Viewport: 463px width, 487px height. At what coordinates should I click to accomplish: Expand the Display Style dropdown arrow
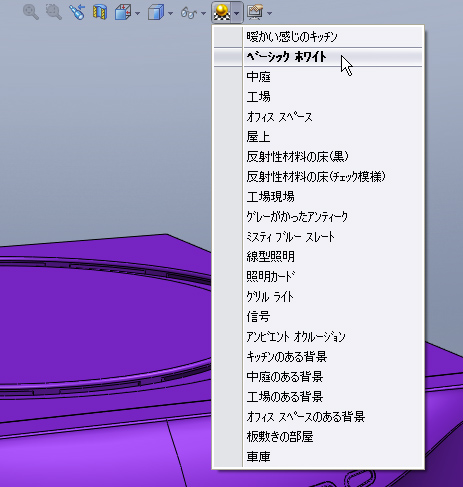click(x=170, y=13)
